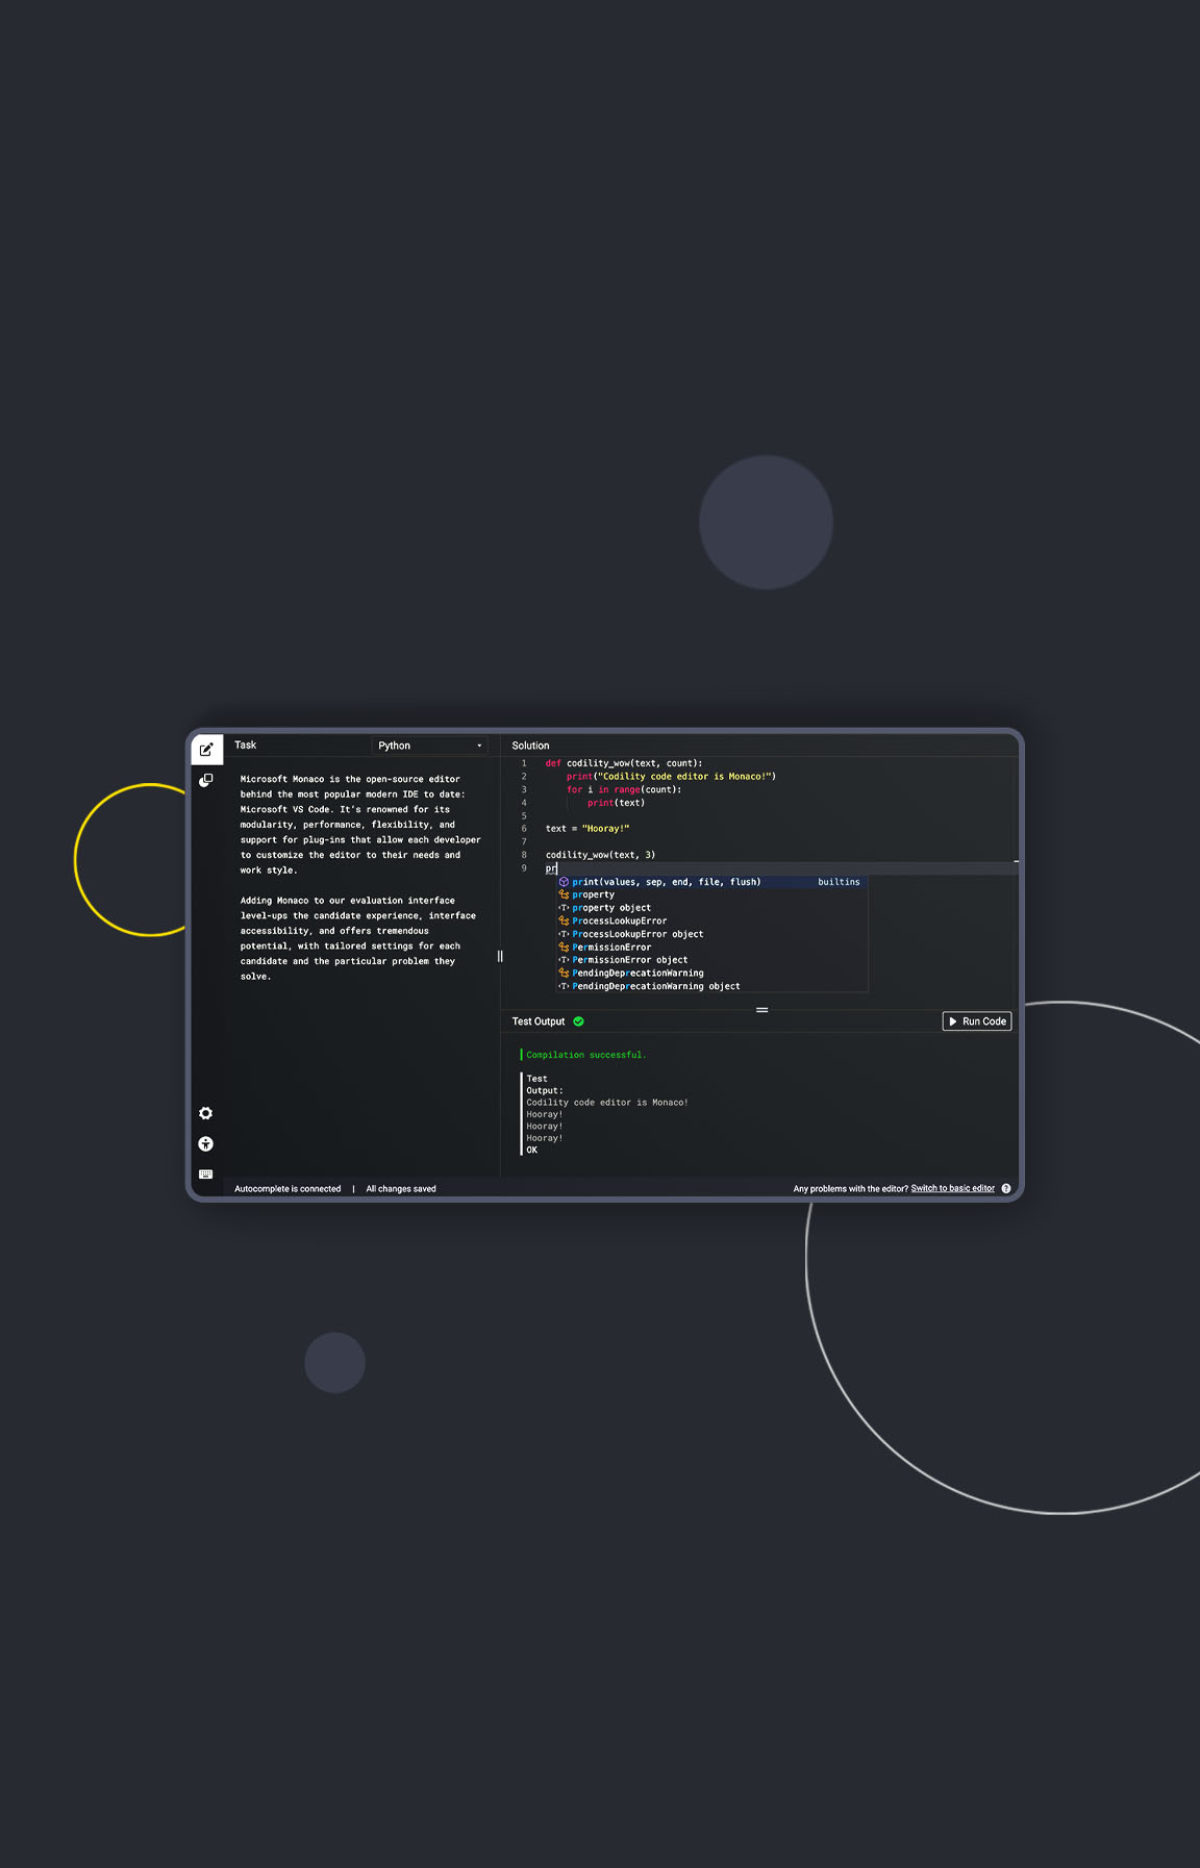The height and width of the screenshot is (1868, 1200).
Task: Click the 'OK' output result
Action: (532, 1150)
